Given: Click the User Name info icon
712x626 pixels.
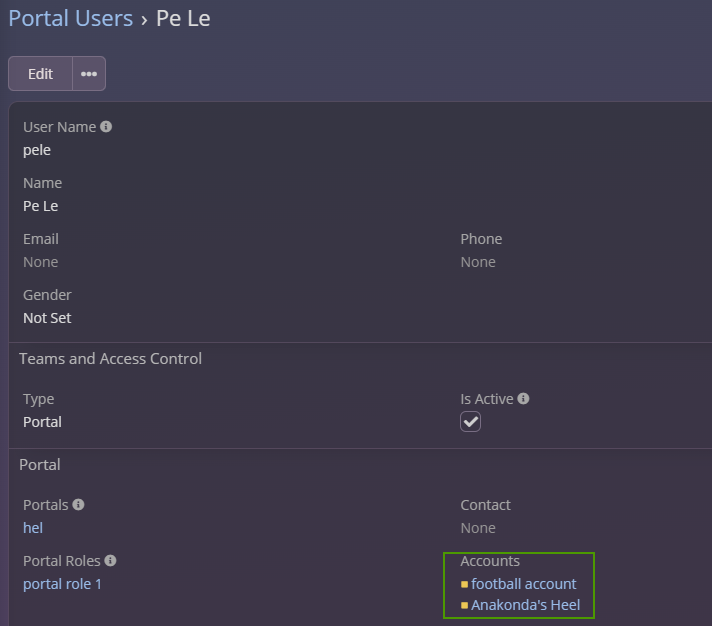Looking at the screenshot, I should (x=106, y=127).
